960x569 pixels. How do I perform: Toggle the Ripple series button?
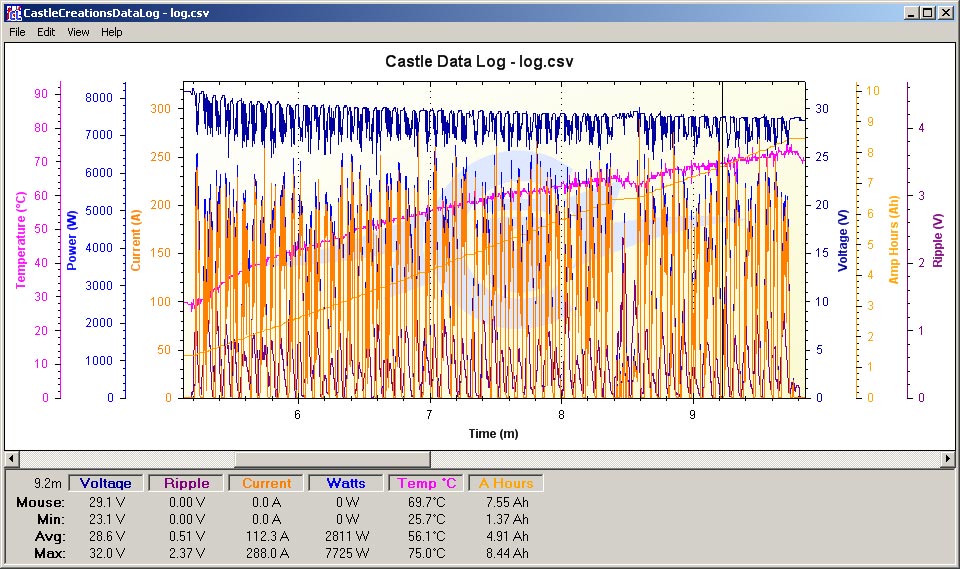186,483
